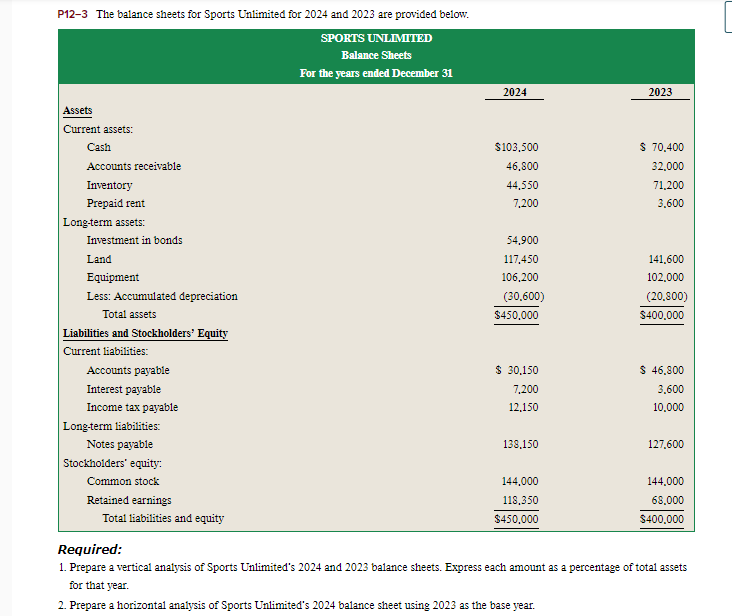This screenshot has height=616, width=732.
Task: Click the Accounts payable row label
Action: [x=128, y=371]
